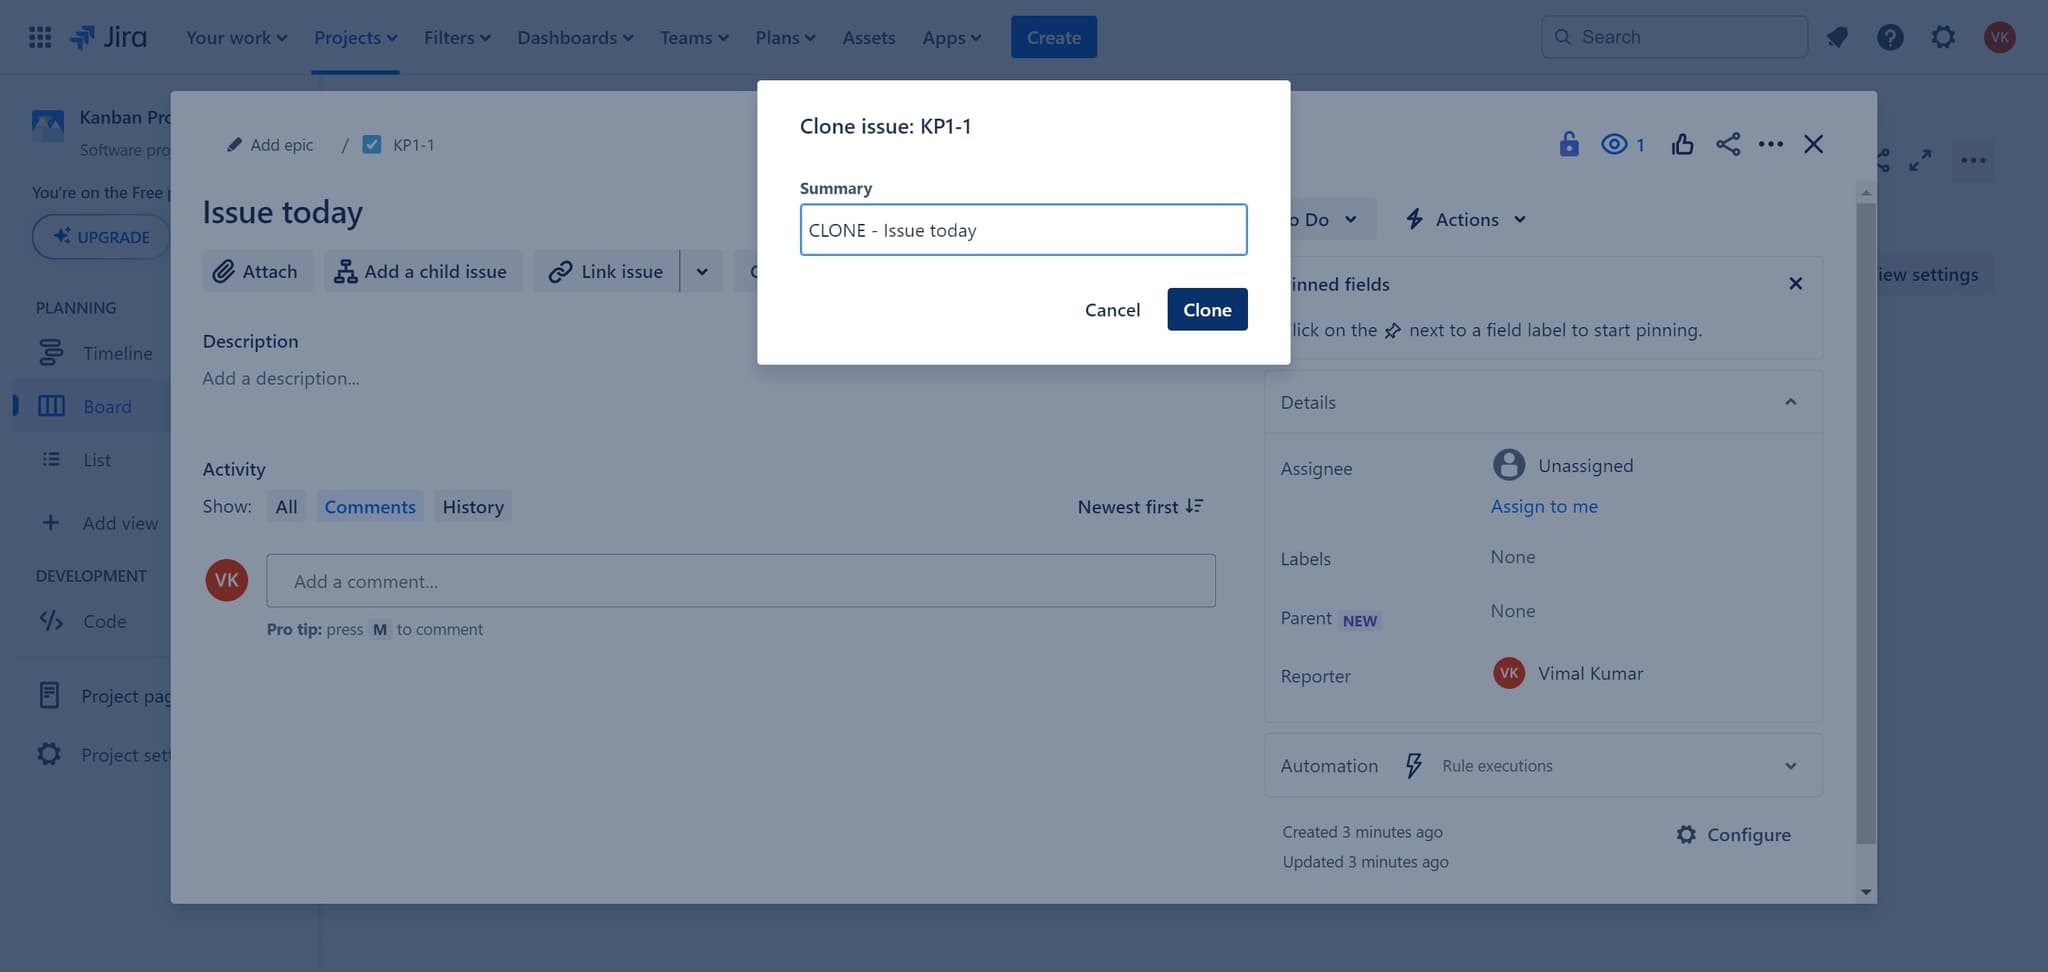The width and height of the screenshot is (2048, 972).
Task: Open the help question mark icon
Action: [x=1889, y=38]
